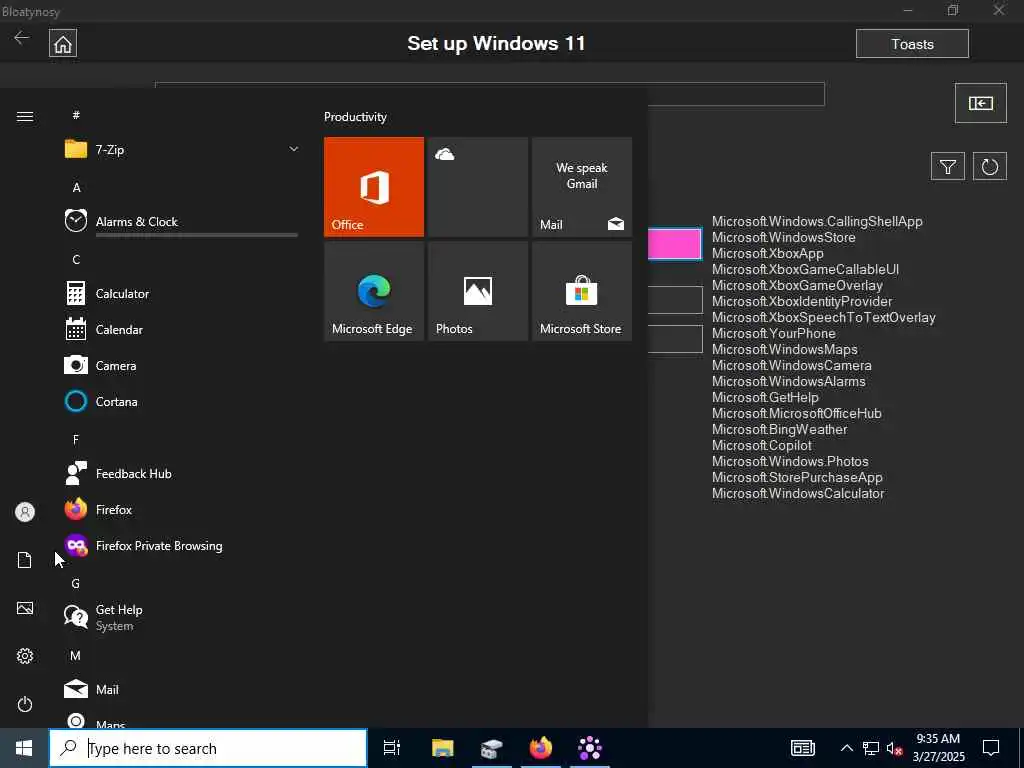Select the pink highlighted box
Screen dimensions: 1024x768
pyautogui.click(x=675, y=244)
